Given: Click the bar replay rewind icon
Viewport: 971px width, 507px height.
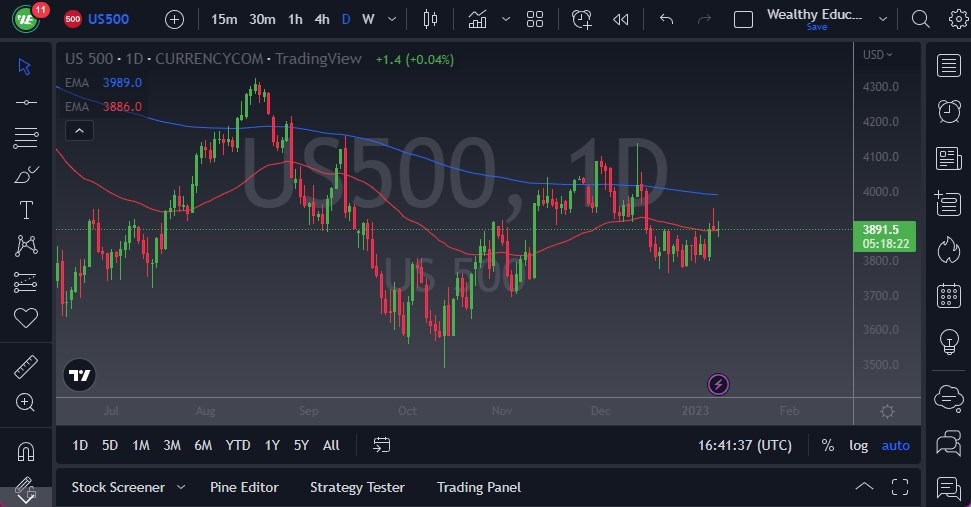Looking at the screenshot, I should 621,19.
